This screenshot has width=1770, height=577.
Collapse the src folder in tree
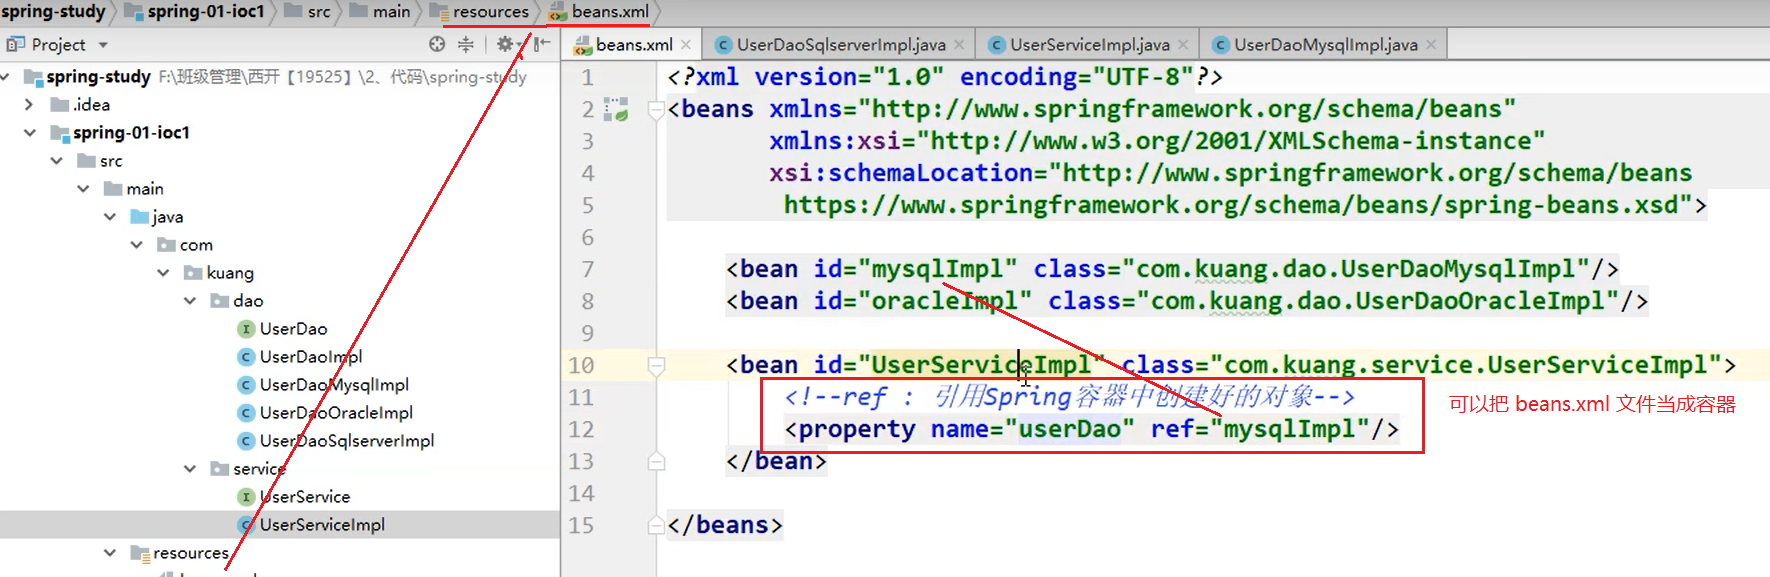(x=56, y=160)
